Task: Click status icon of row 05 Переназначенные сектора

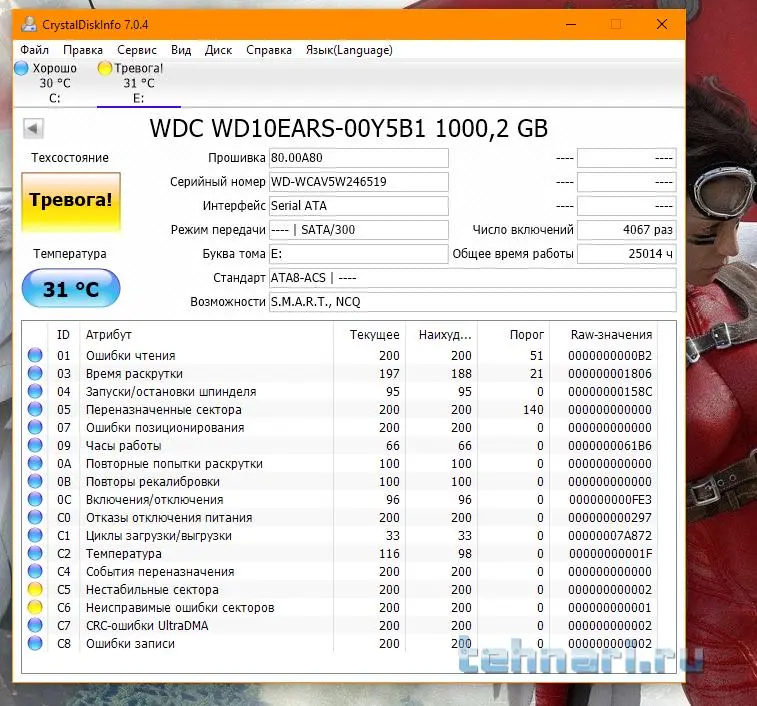Action: [x=35, y=409]
